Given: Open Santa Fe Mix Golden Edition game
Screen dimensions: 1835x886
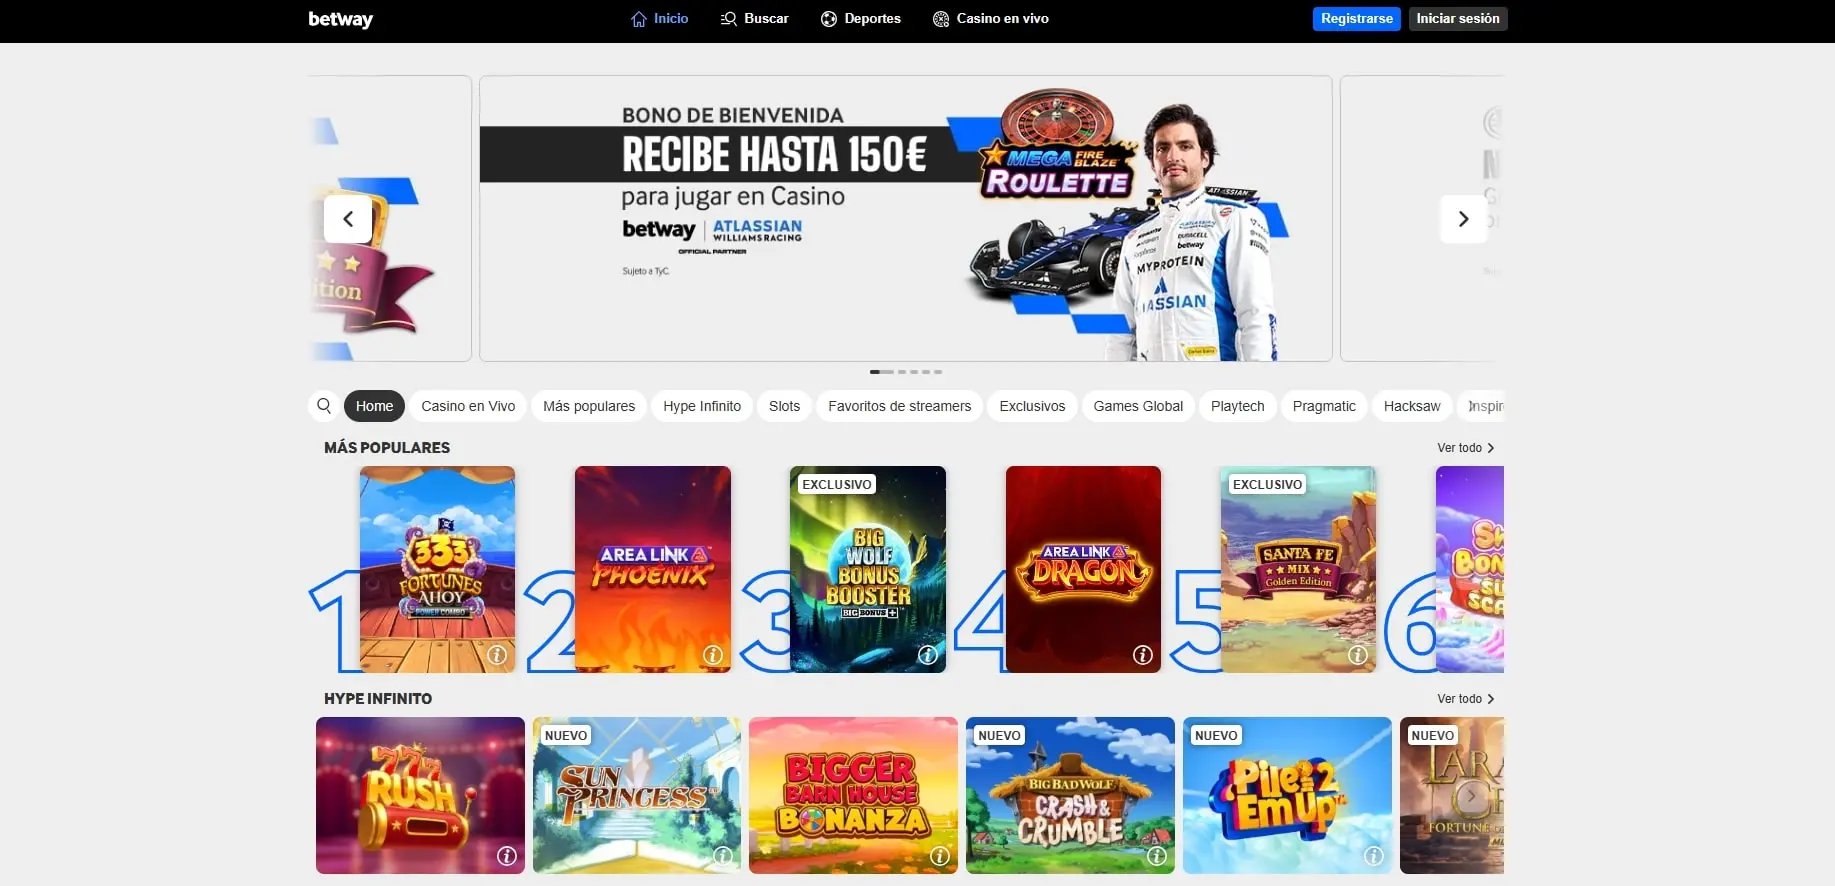Looking at the screenshot, I should click(x=1298, y=569).
